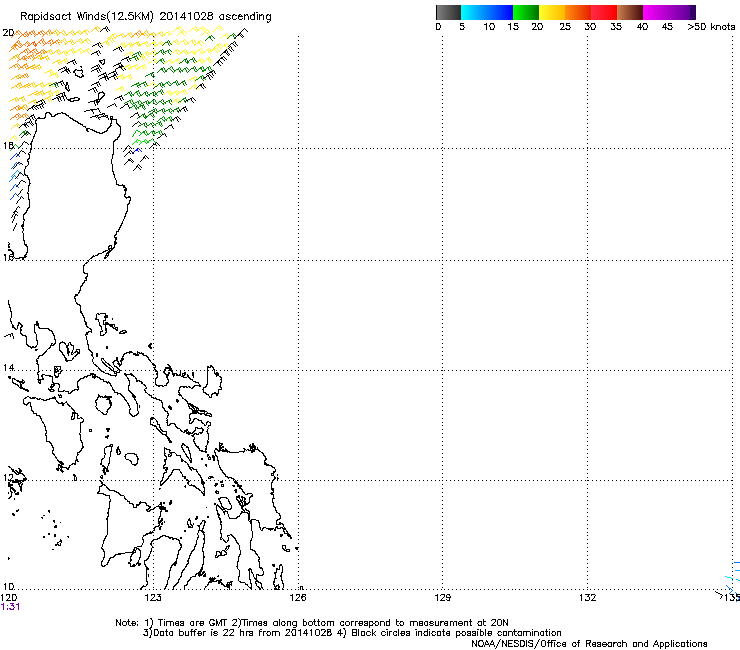The height and width of the screenshot is (650, 740).
Task: Click the 132 longitude axis label
Action: (x=587, y=598)
